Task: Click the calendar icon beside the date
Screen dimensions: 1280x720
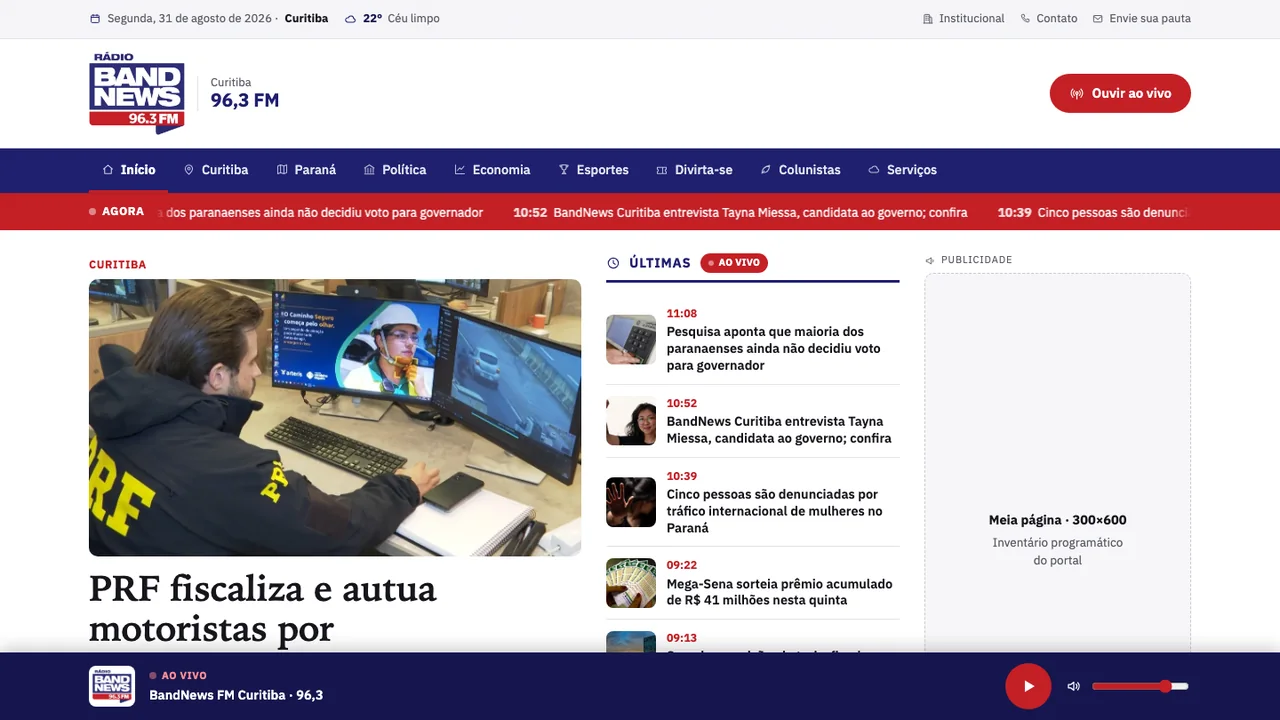Action: 95,19
